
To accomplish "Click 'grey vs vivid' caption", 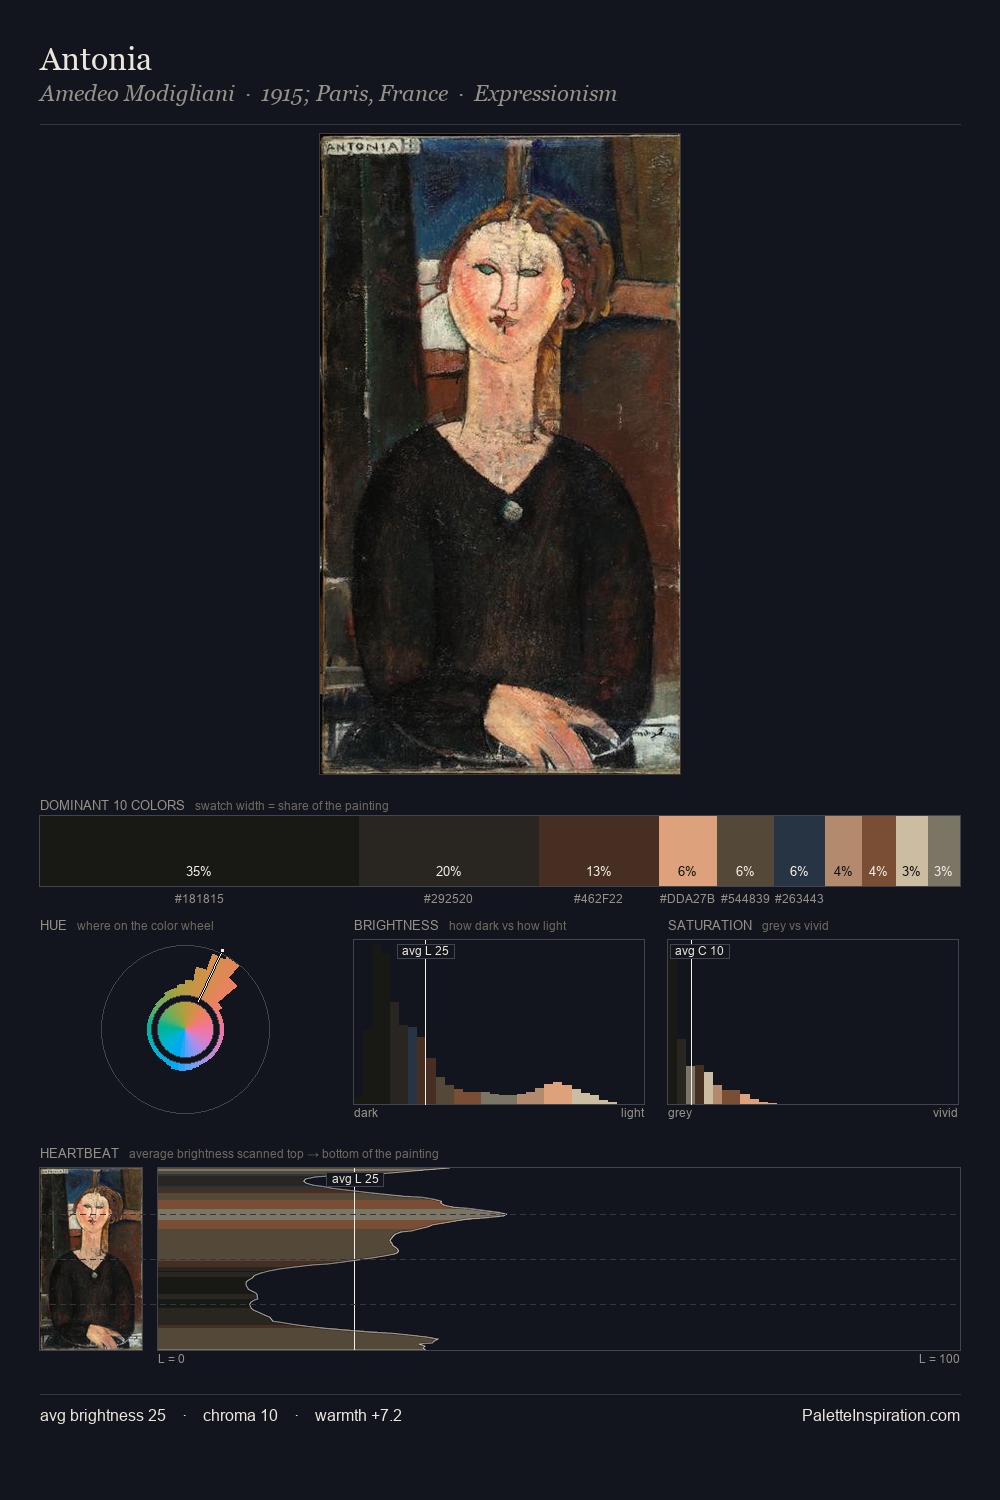I will click(796, 926).
